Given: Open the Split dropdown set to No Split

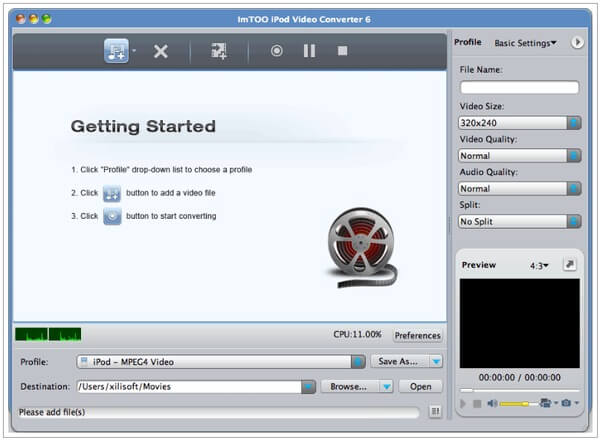Looking at the screenshot, I should pyautogui.click(x=519, y=222).
